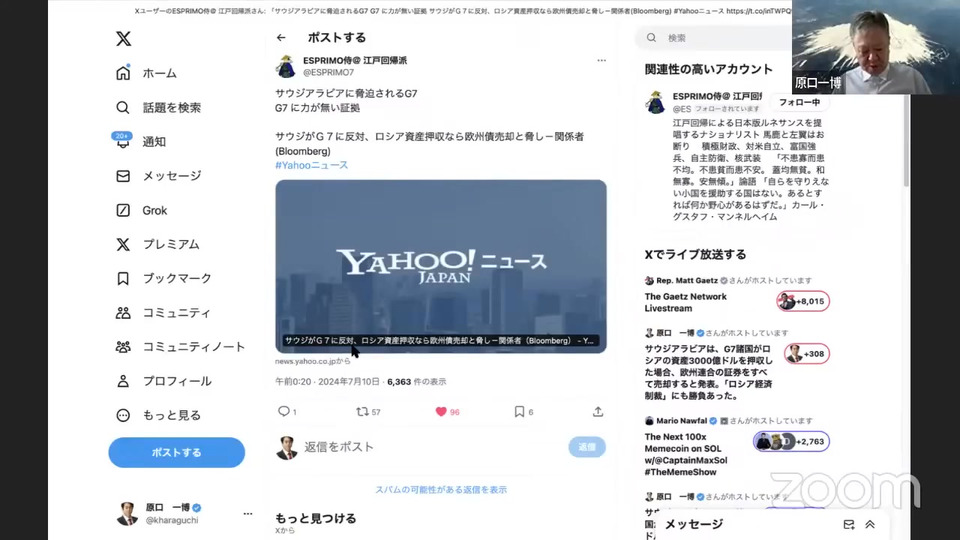Click Mario Nawfal host name
Viewport: 960px width, 540px height.
(681, 421)
